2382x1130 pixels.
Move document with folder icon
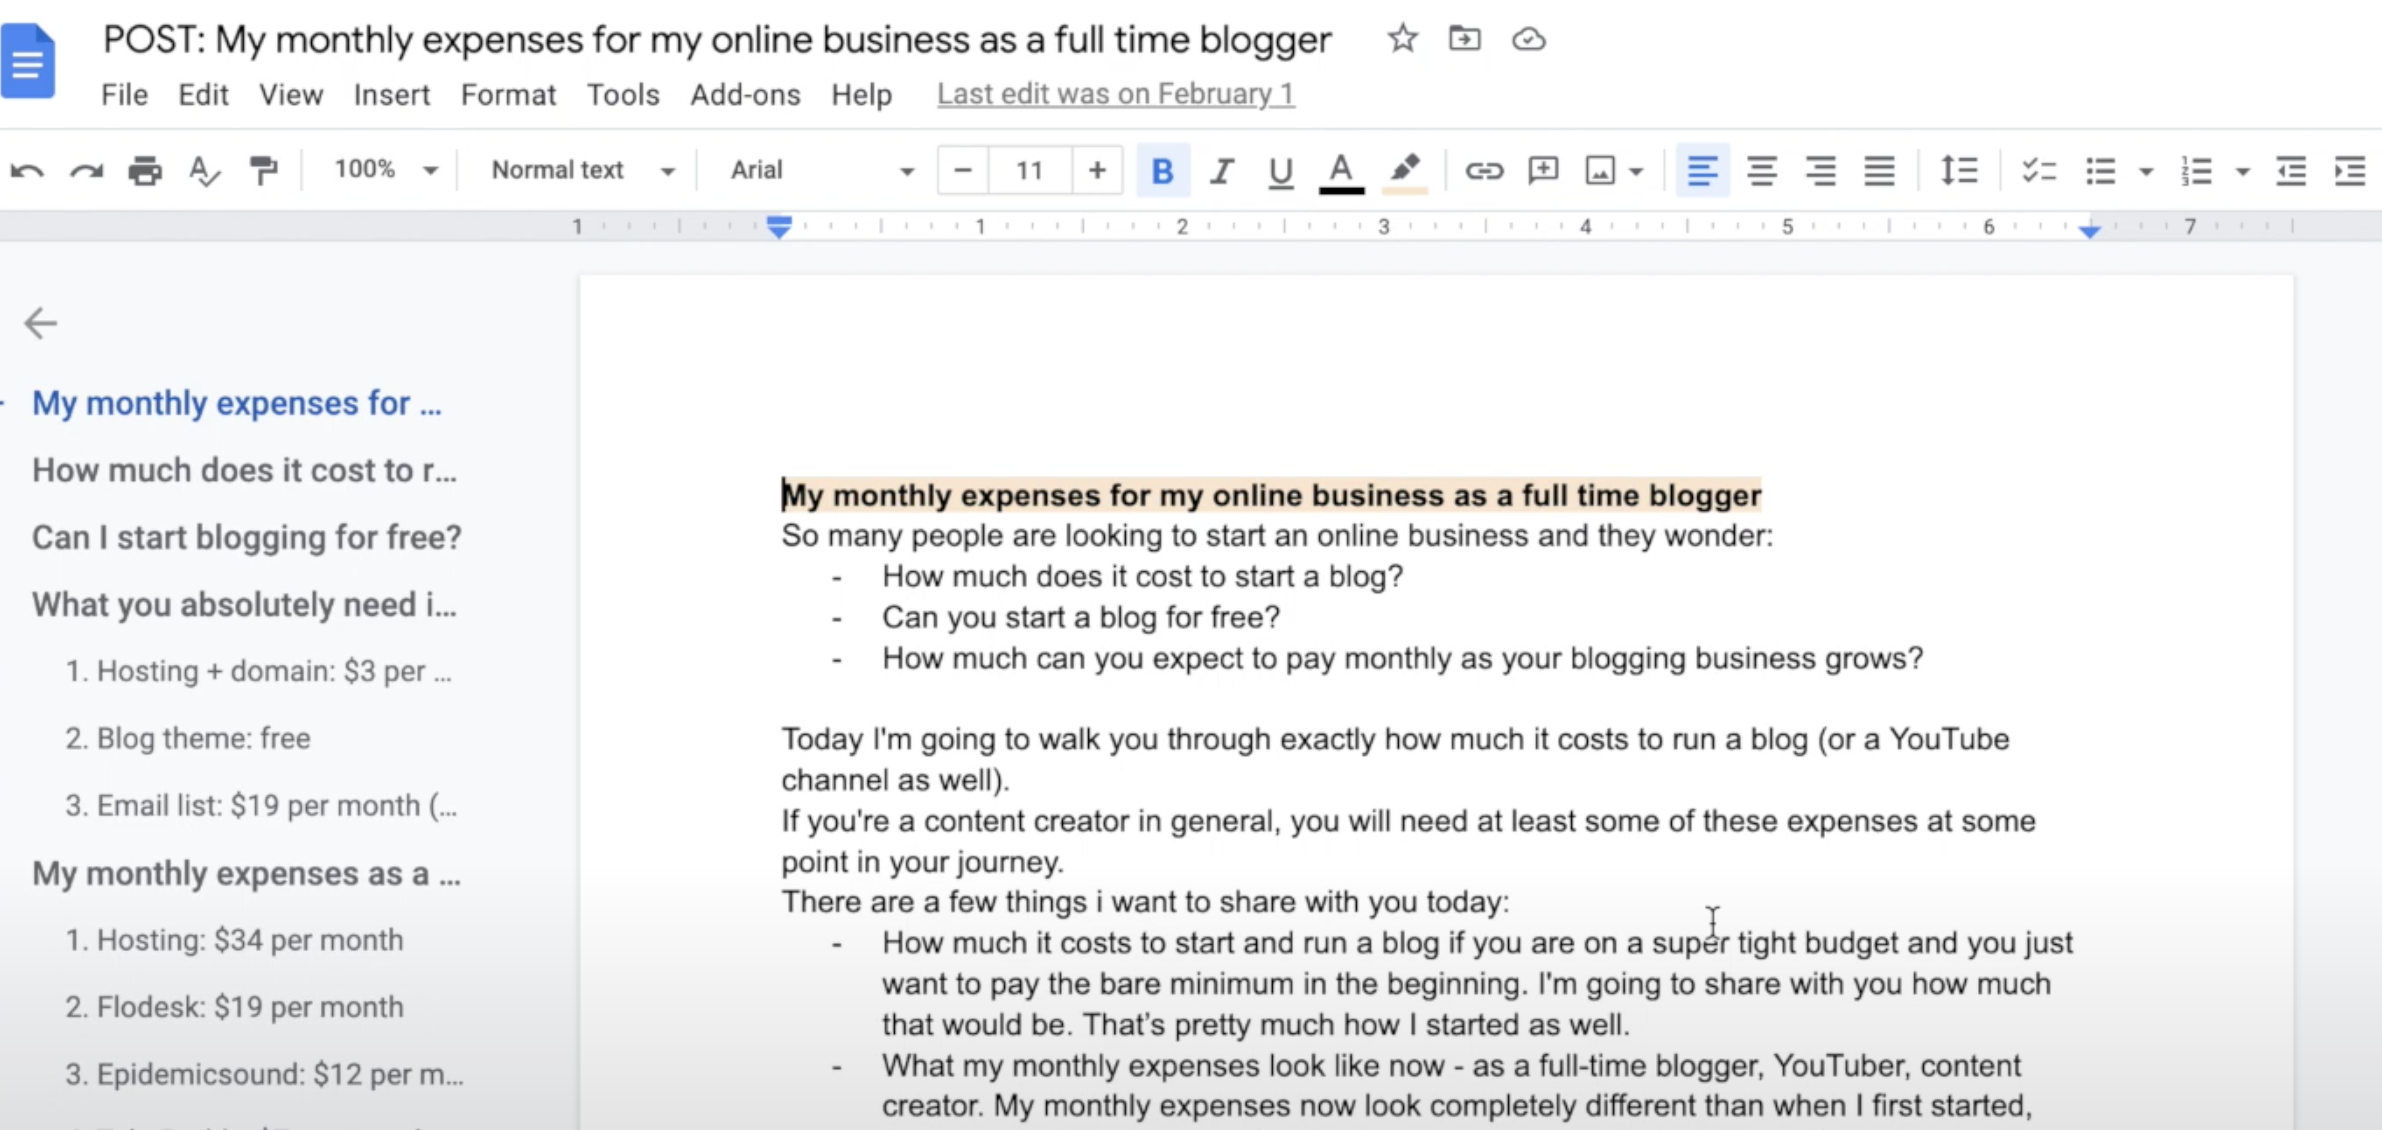coord(1464,39)
